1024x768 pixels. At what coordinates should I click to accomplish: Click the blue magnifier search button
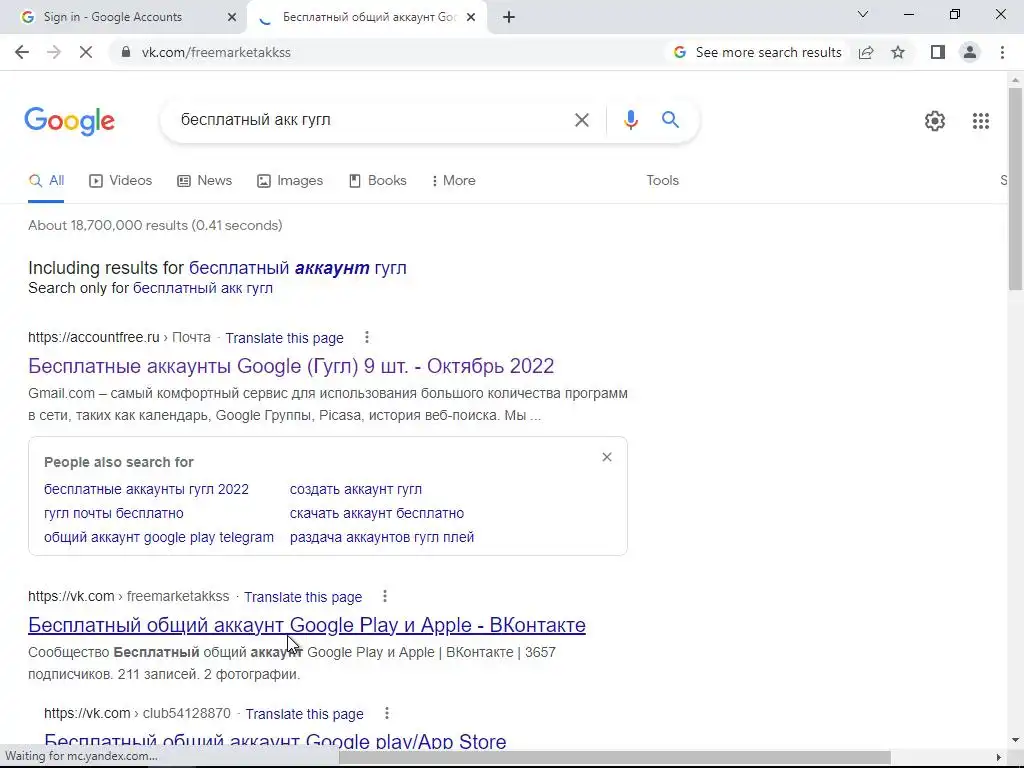tap(670, 120)
